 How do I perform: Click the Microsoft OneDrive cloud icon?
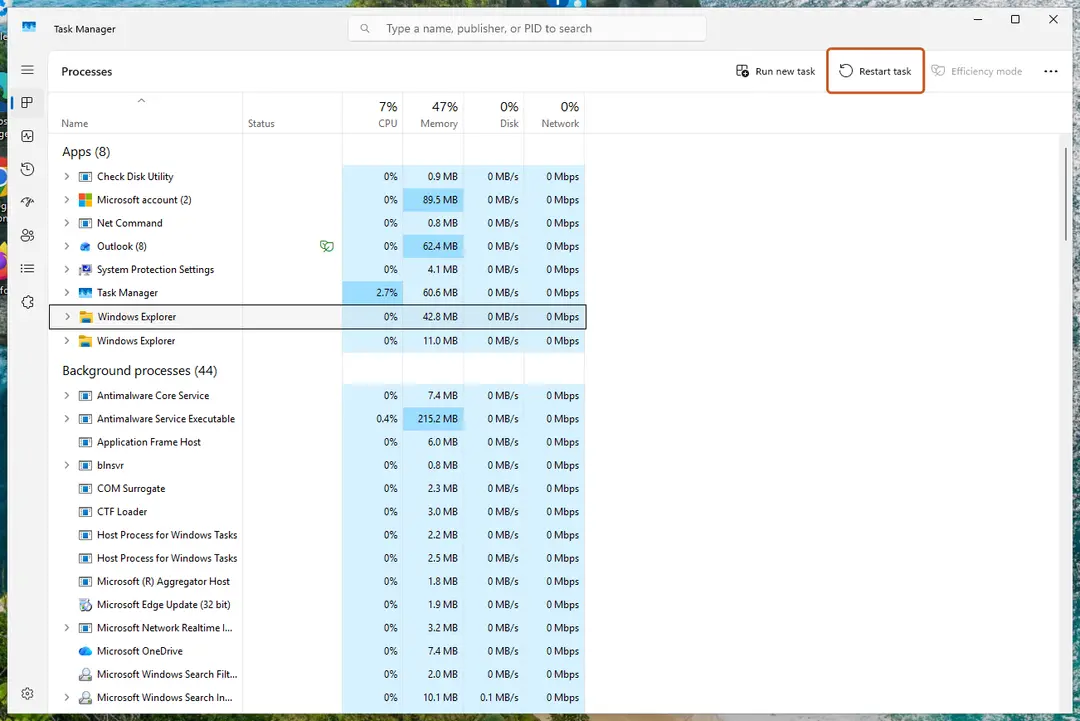[x=85, y=651]
